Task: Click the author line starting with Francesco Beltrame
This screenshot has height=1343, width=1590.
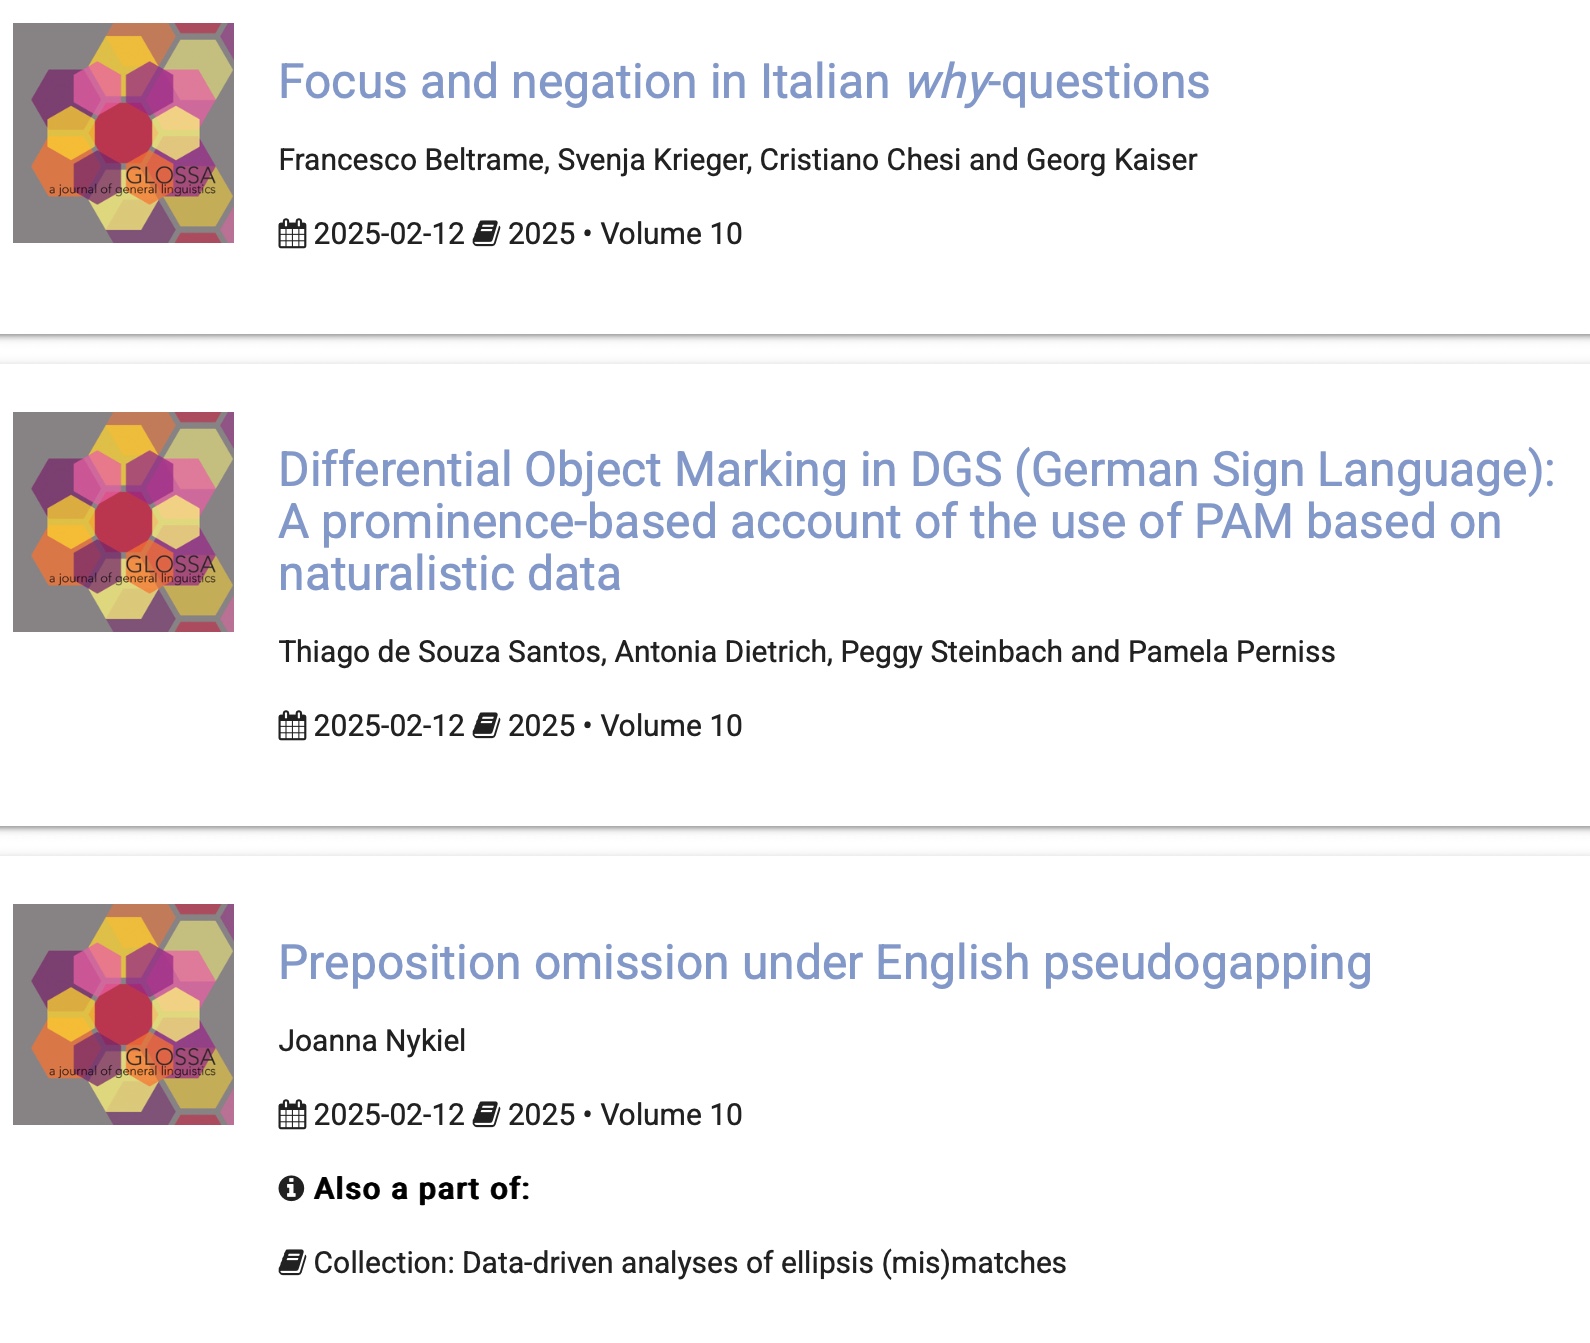Action: [737, 160]
